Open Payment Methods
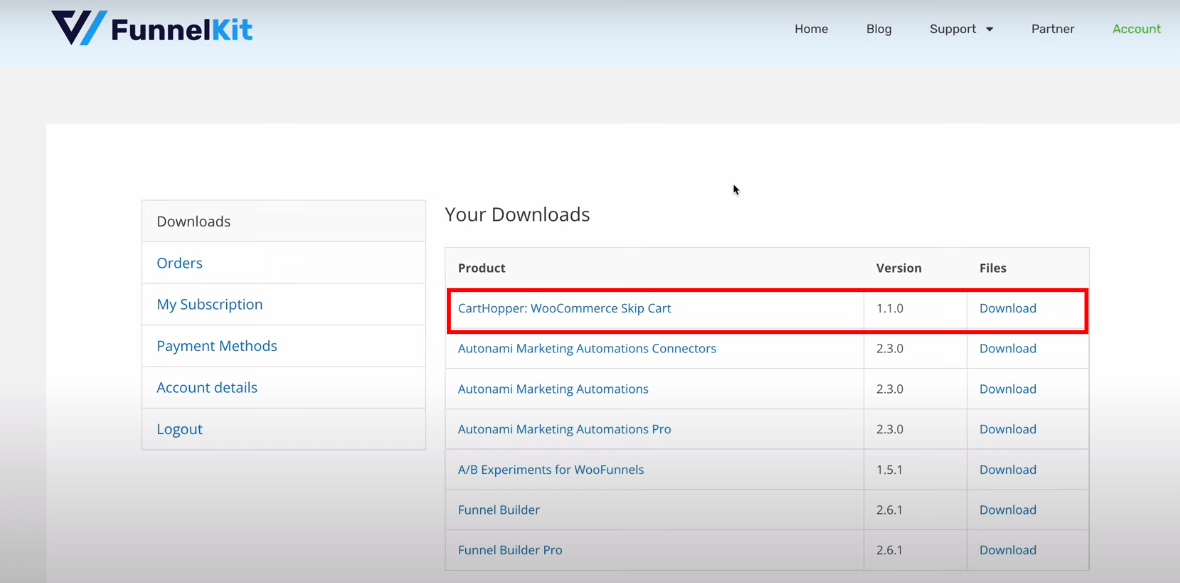The image size is (1180, 583). 216,345
